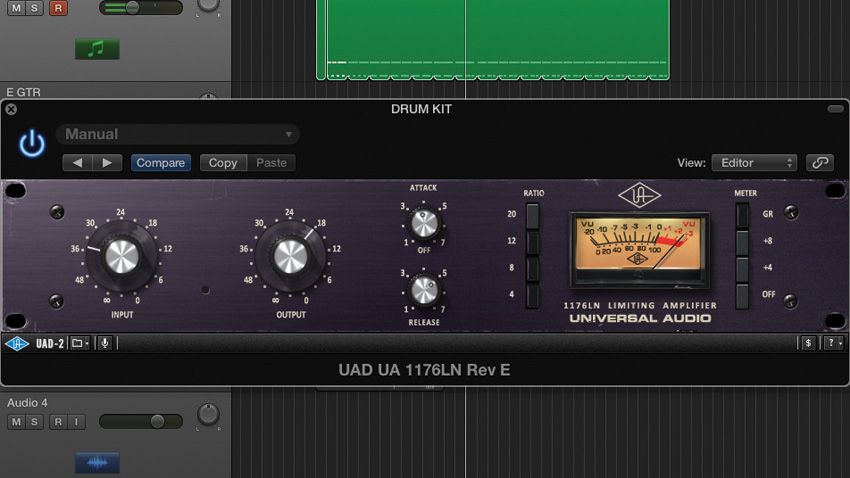Select ratio 20 button
Viewport: 850px width, 478px height.
(x=532, y=215)
